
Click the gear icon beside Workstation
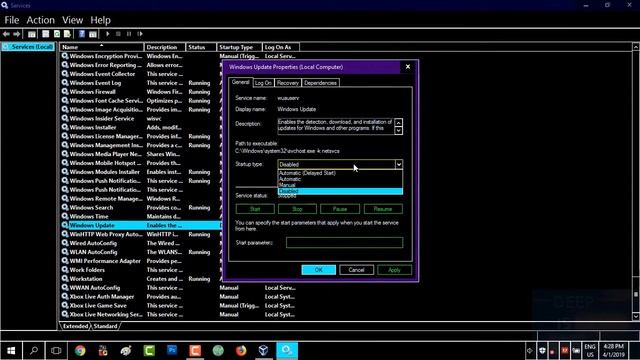point(65,279)
